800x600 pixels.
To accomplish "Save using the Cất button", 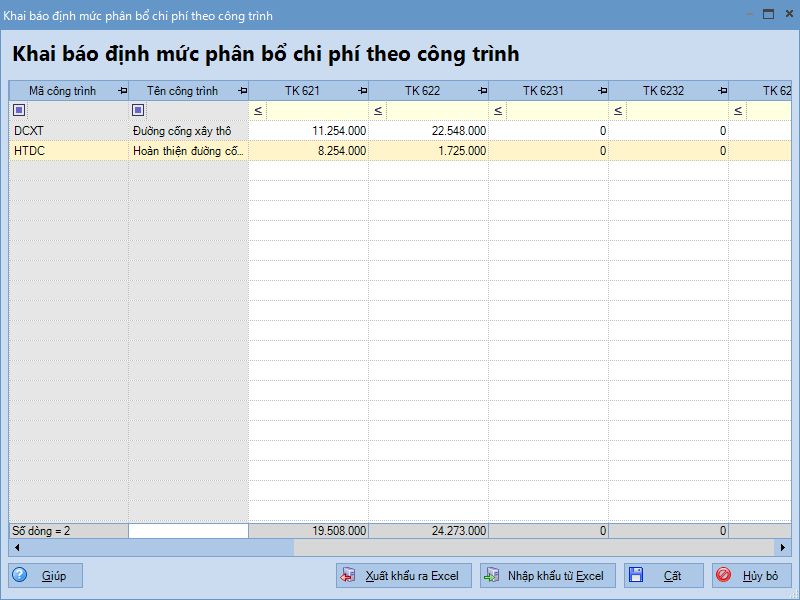I will [663, 576].
